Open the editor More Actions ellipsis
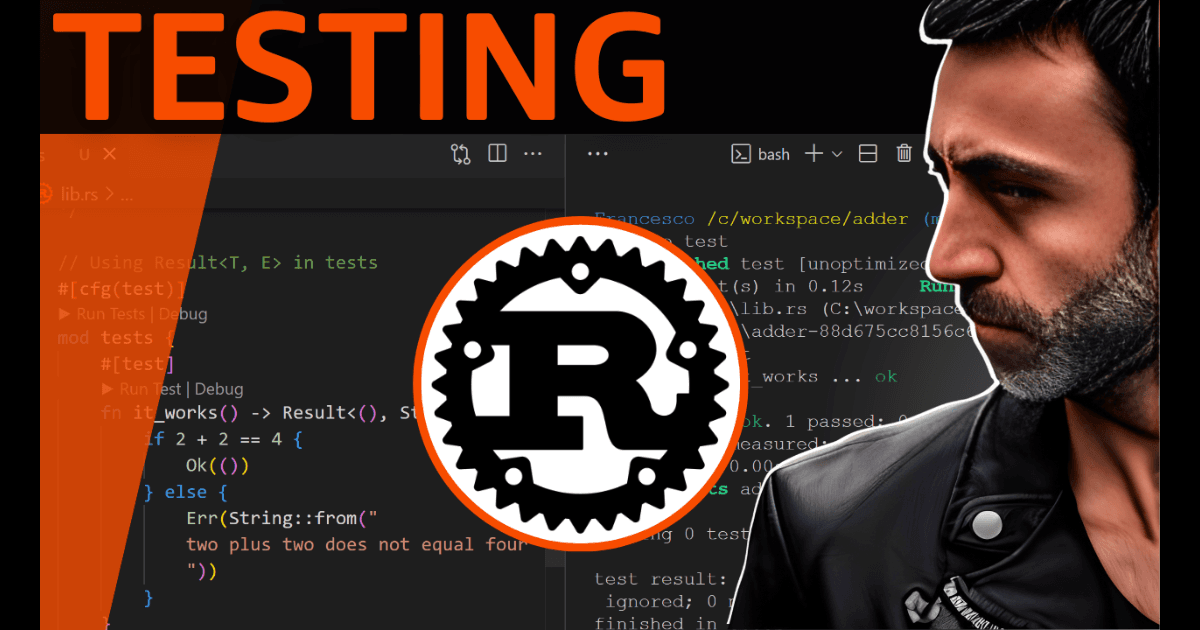This screenshot has height=630, width=1200. [x=533, y=153]
